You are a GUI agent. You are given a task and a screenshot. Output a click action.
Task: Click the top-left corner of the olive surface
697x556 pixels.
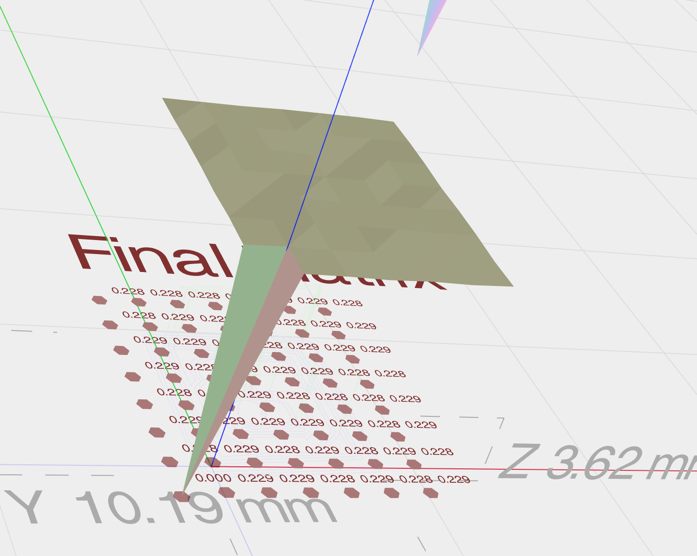[166, 100]
